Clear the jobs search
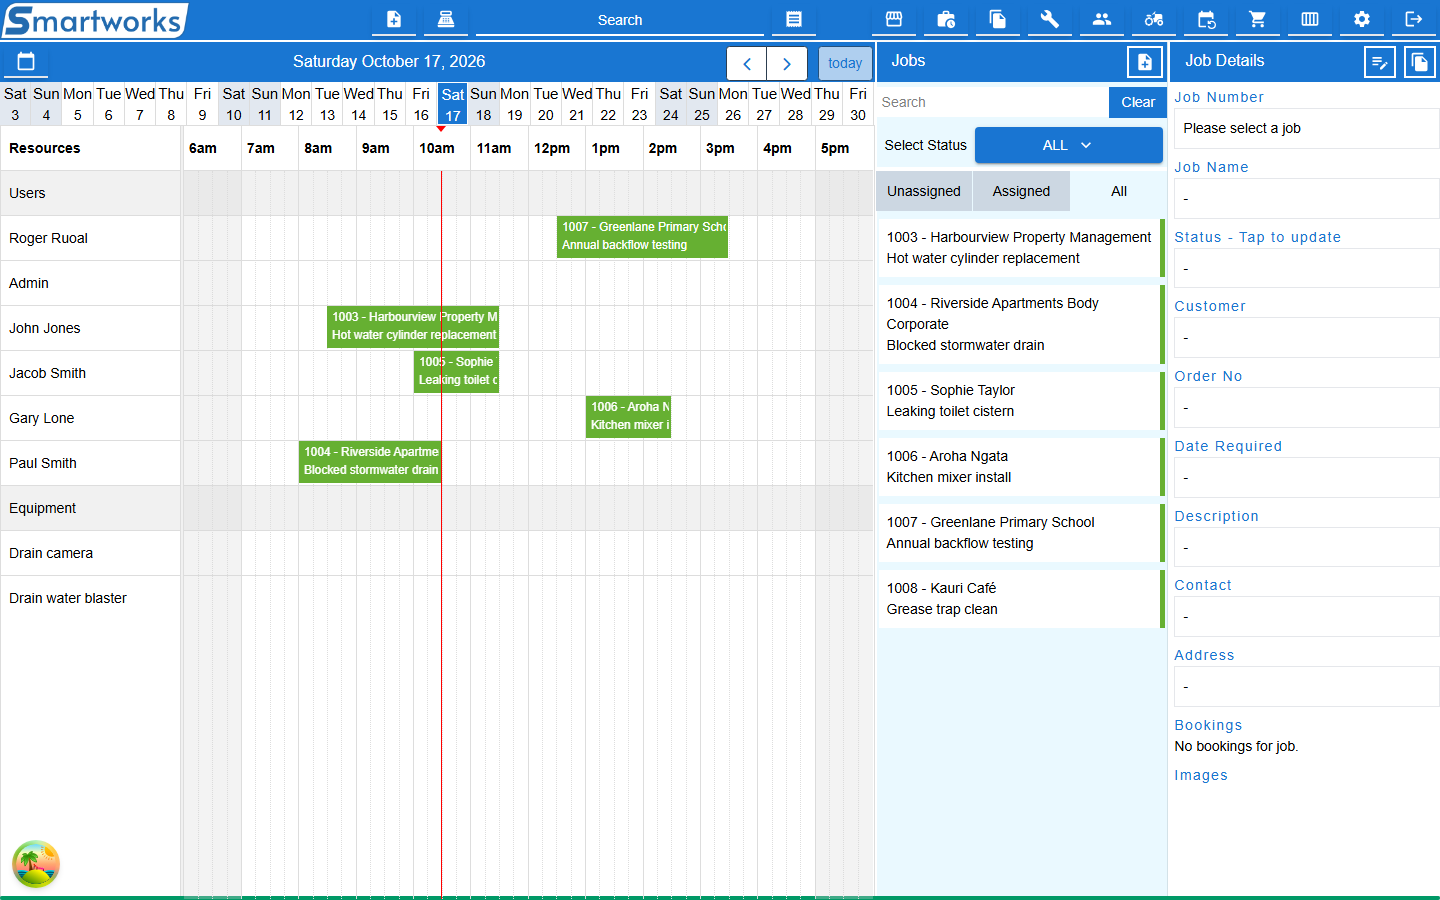This screenshot has width=1440, height=900. click(1138, 102)
